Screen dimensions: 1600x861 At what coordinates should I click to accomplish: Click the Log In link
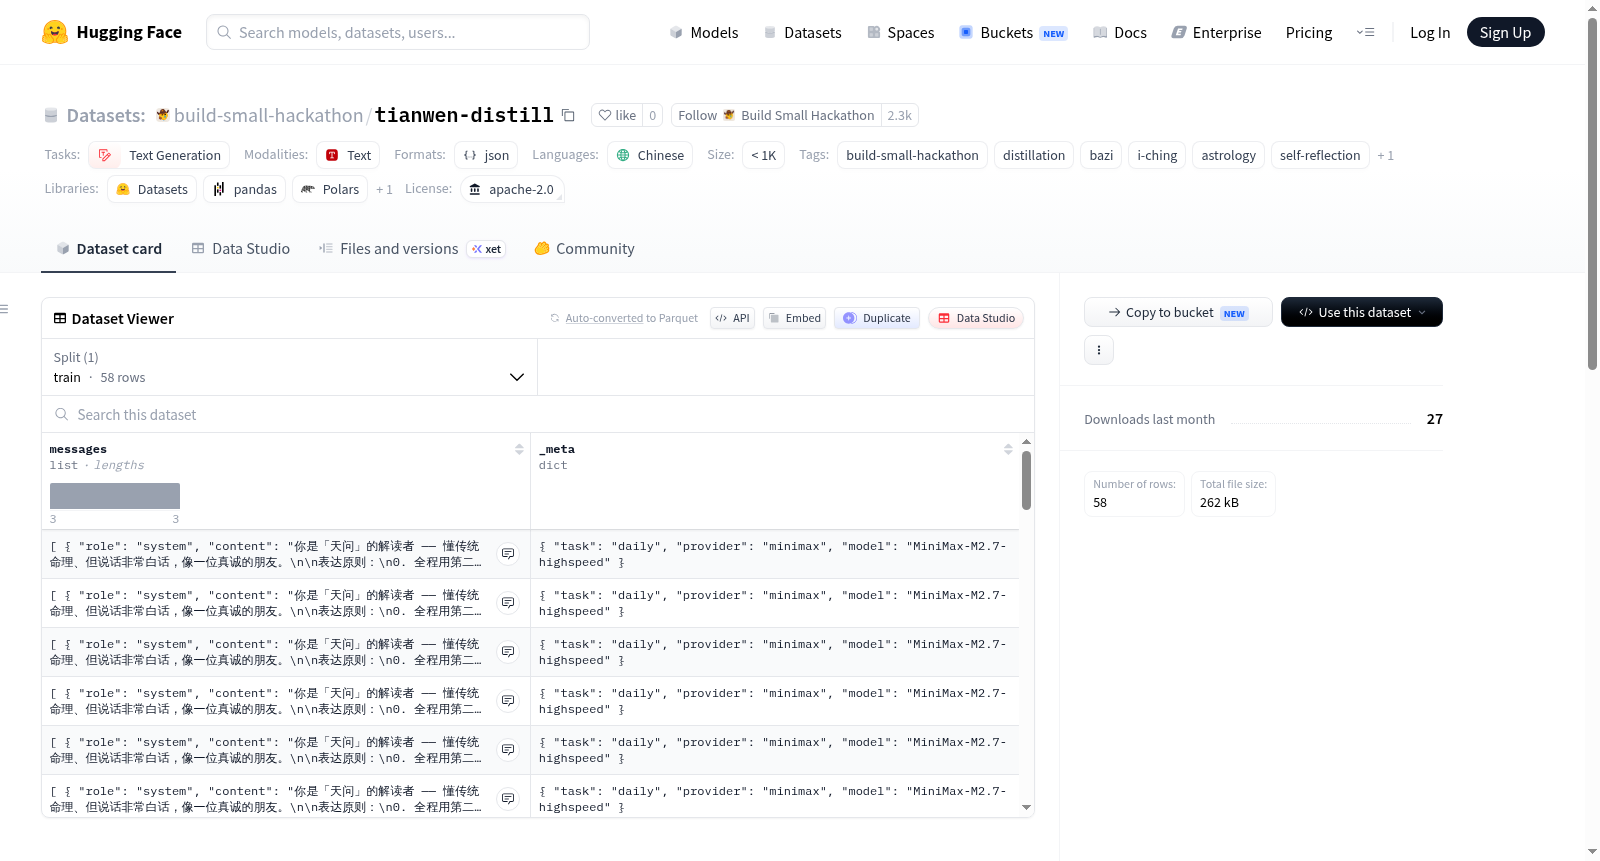click(x=1430, y=32)
